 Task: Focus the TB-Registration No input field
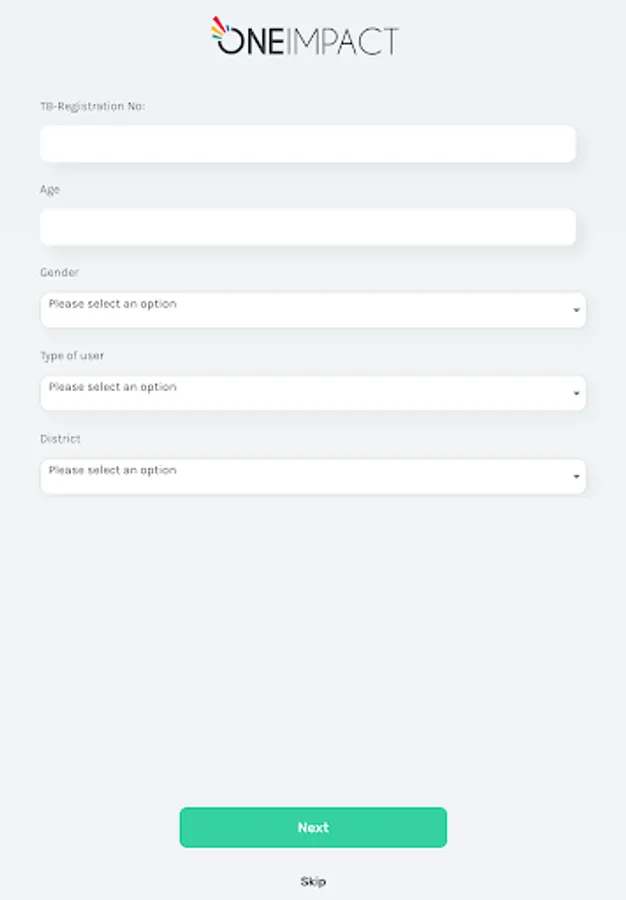tap(307, 144)
